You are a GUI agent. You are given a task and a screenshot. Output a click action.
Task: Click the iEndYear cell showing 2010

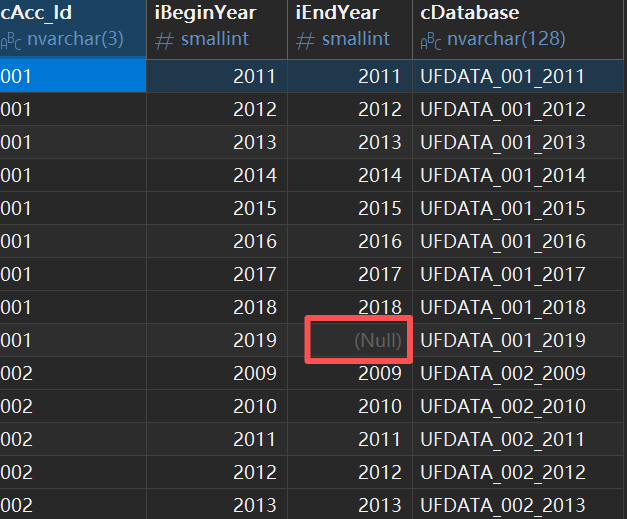click(x=350, y=406)
